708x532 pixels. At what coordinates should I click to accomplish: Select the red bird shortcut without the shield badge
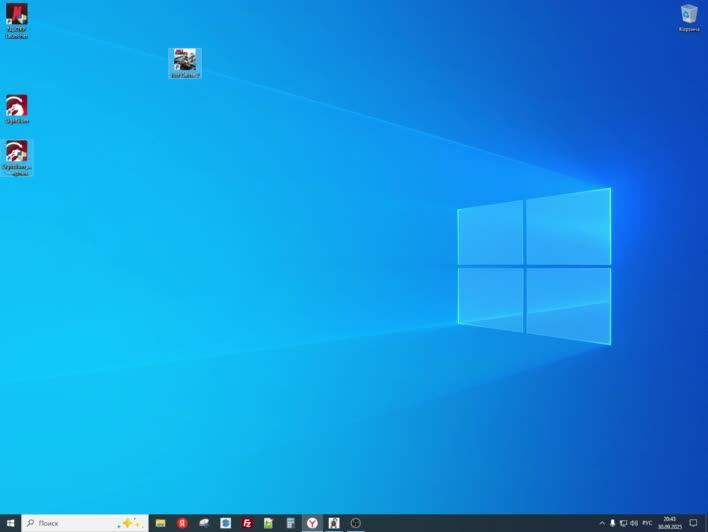pos(17,109)
